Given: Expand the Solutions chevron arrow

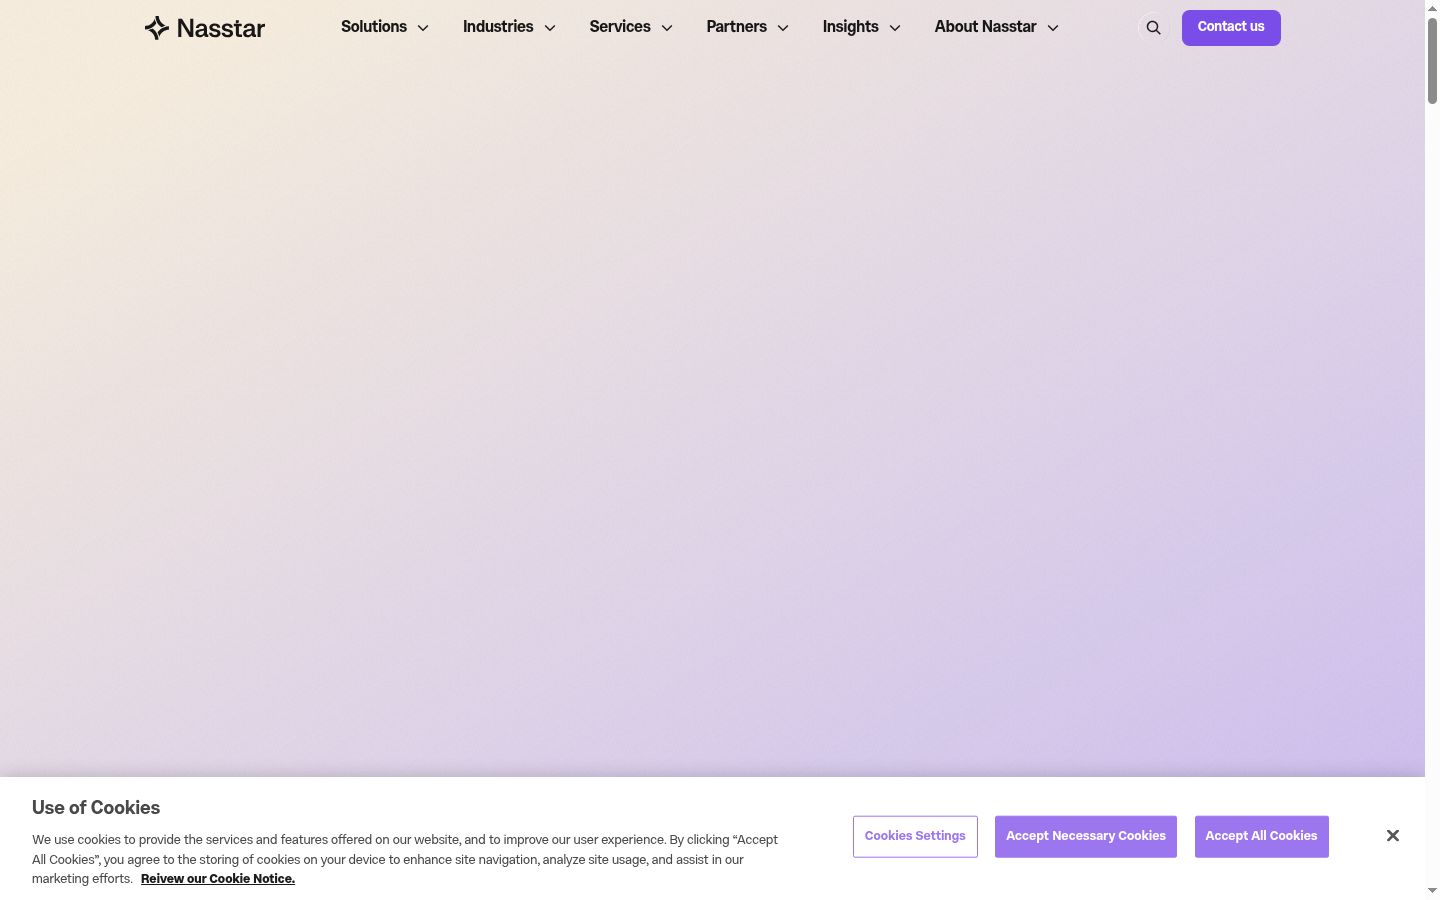Looking at the screenshot, I should pyautogui.click(x=423, y=28).
